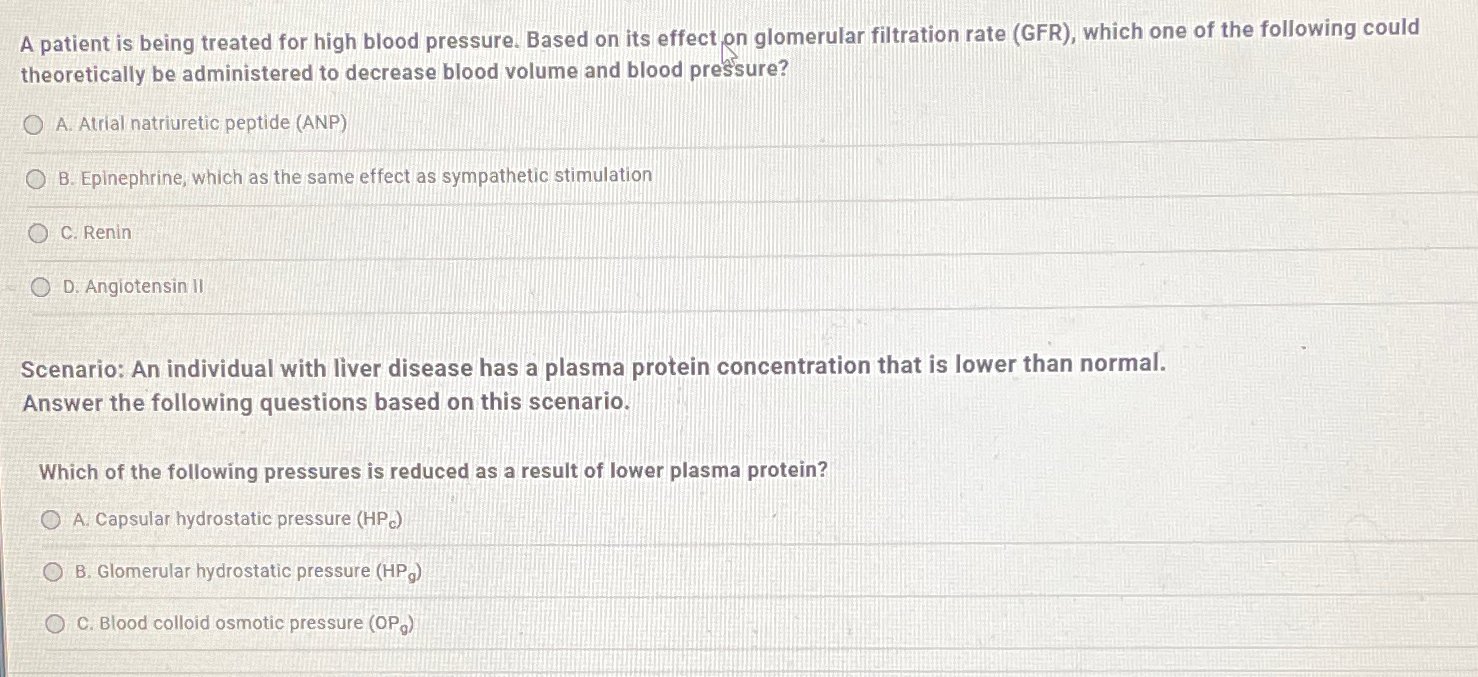Click the 'D. Angiotensin II' answer label

(x=133, y=287)
